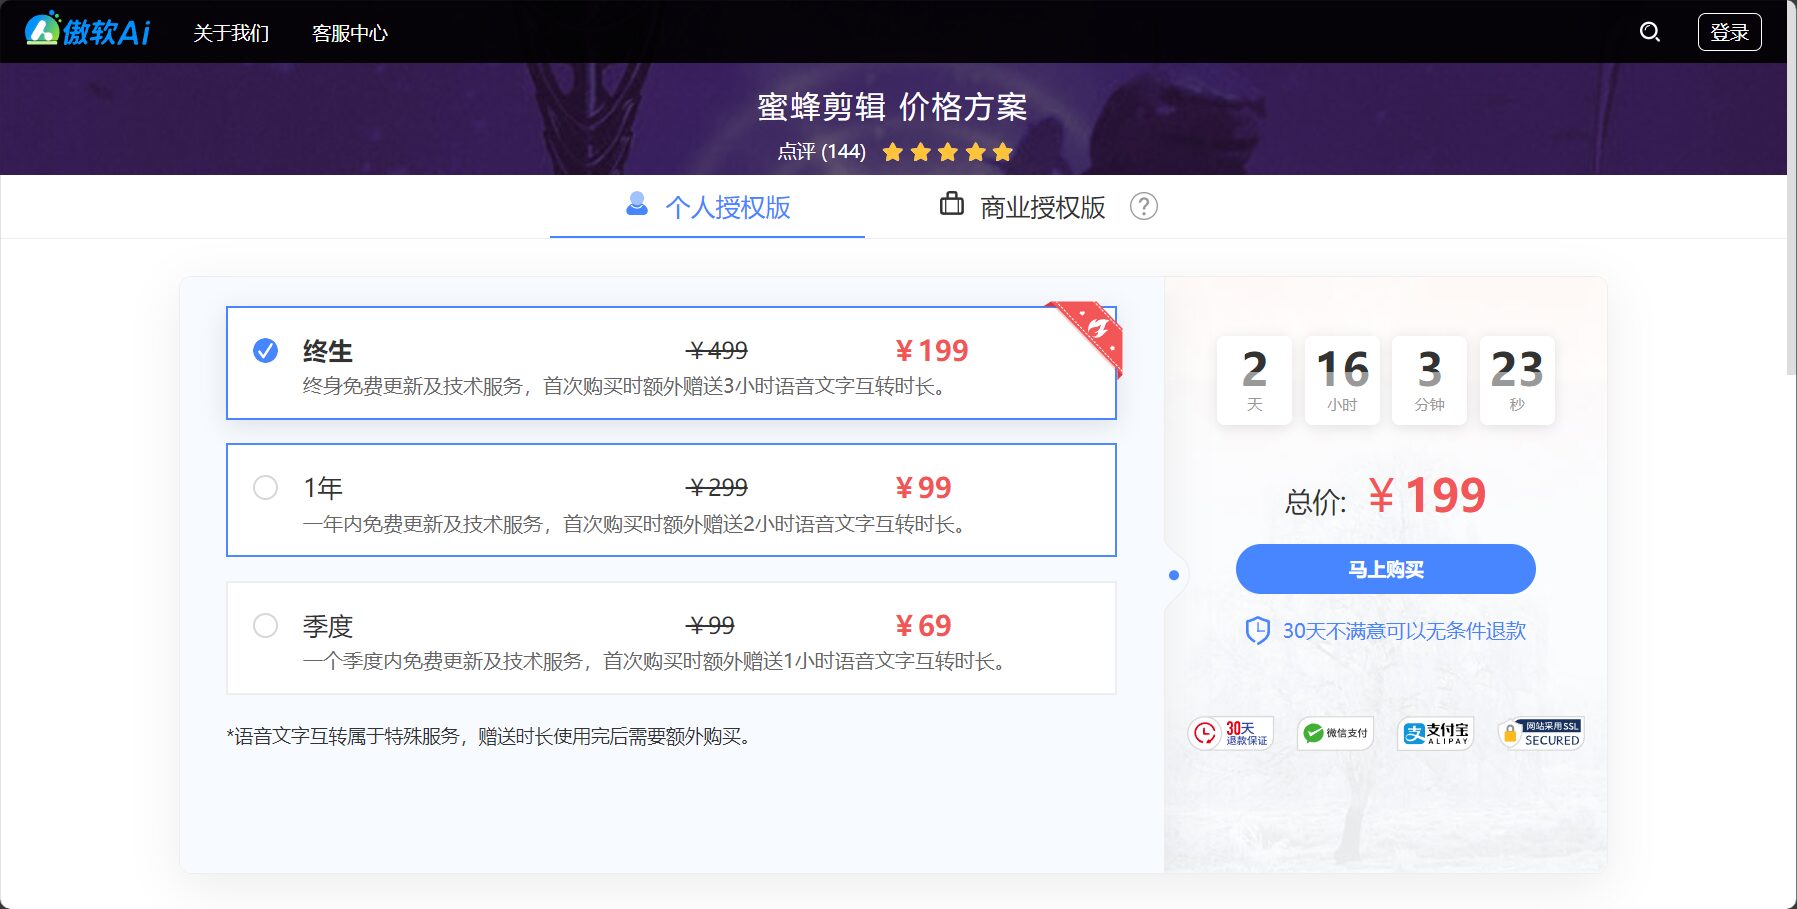Click the shield icon beside refund text
This screenshot has width=1797, height=909.
click(1257, 631)
